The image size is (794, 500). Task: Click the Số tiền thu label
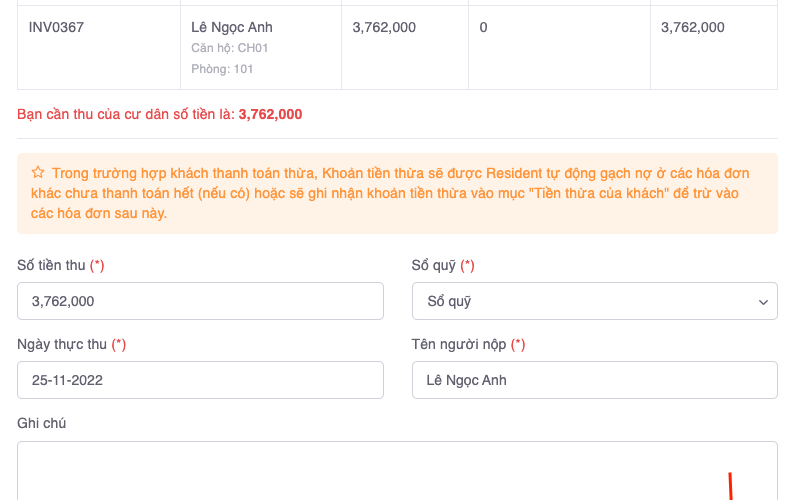tap(52, 265)
